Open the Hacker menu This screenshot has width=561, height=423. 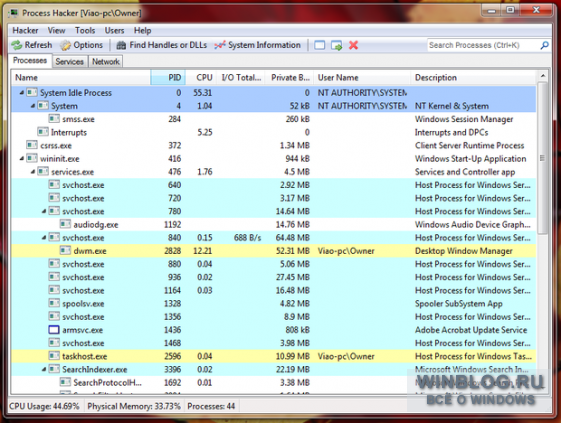tap(25, 30)
